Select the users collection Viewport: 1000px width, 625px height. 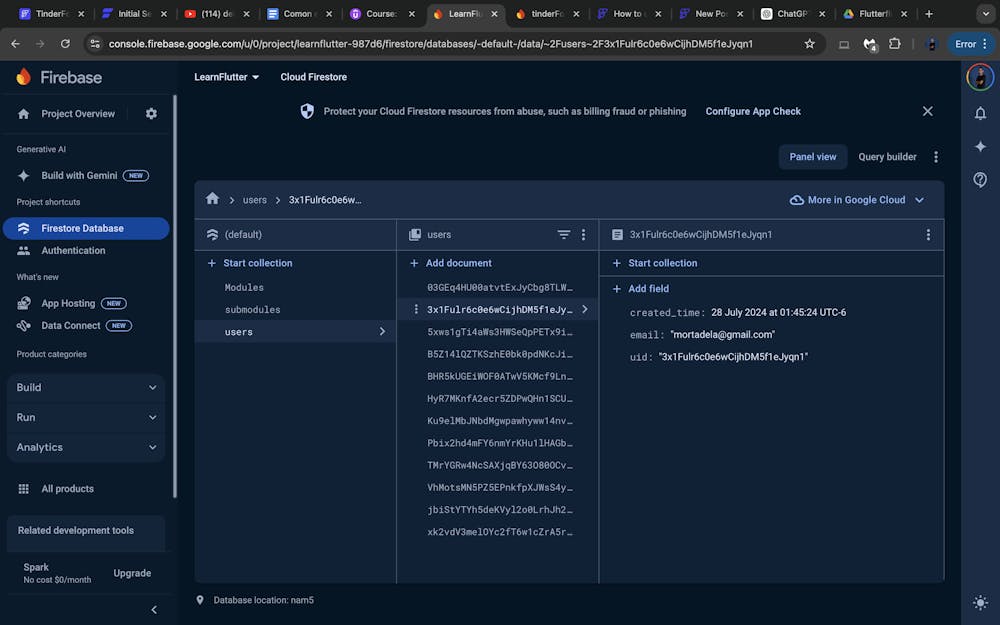295,332
